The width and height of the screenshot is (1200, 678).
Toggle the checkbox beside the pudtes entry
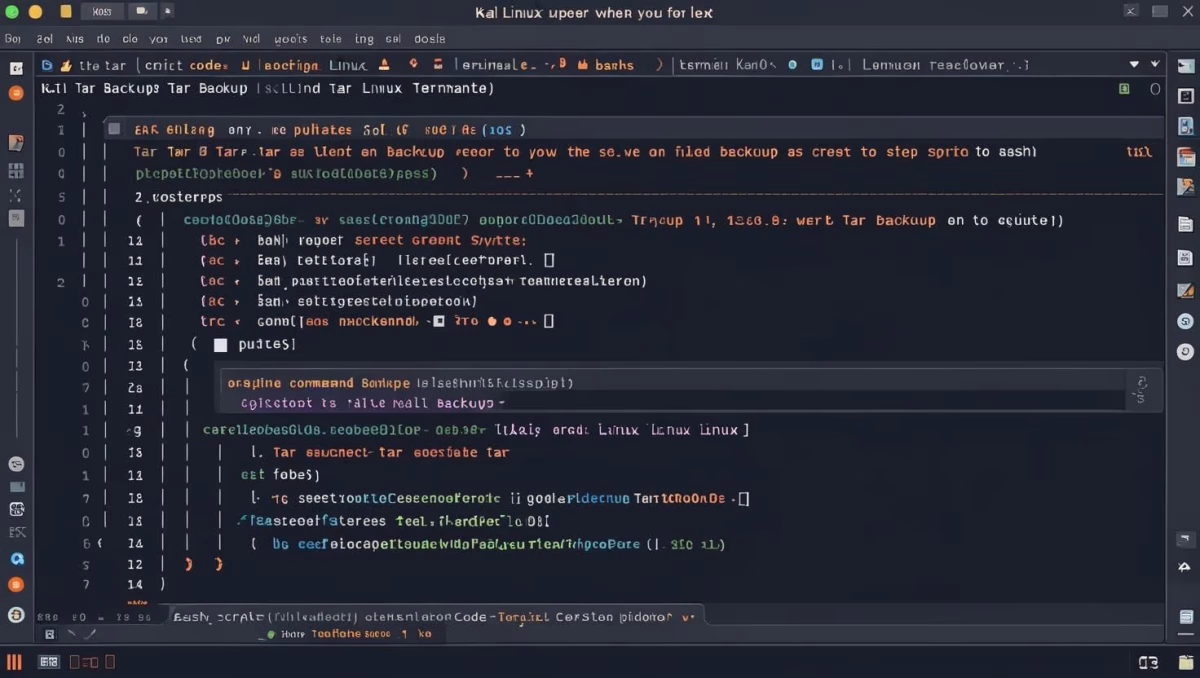coord(220,344)
